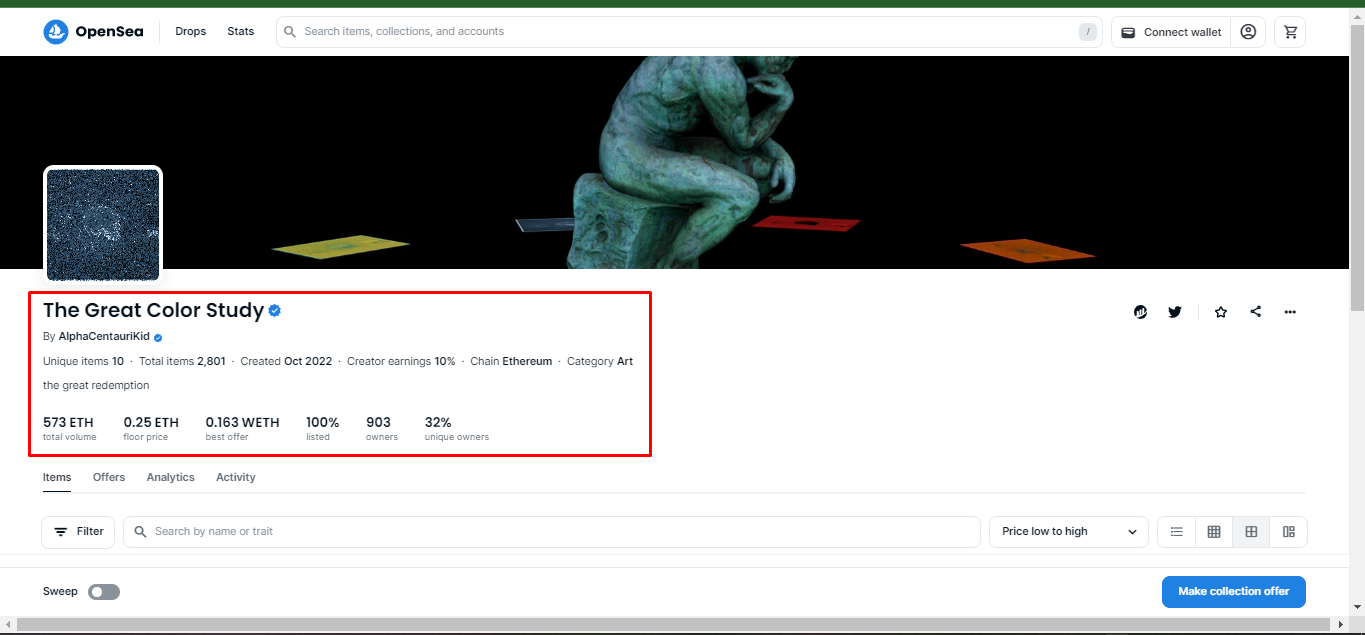This screenshot has width=1365, height=635.
Task: Open the account profile icon
Action: 1248,32
